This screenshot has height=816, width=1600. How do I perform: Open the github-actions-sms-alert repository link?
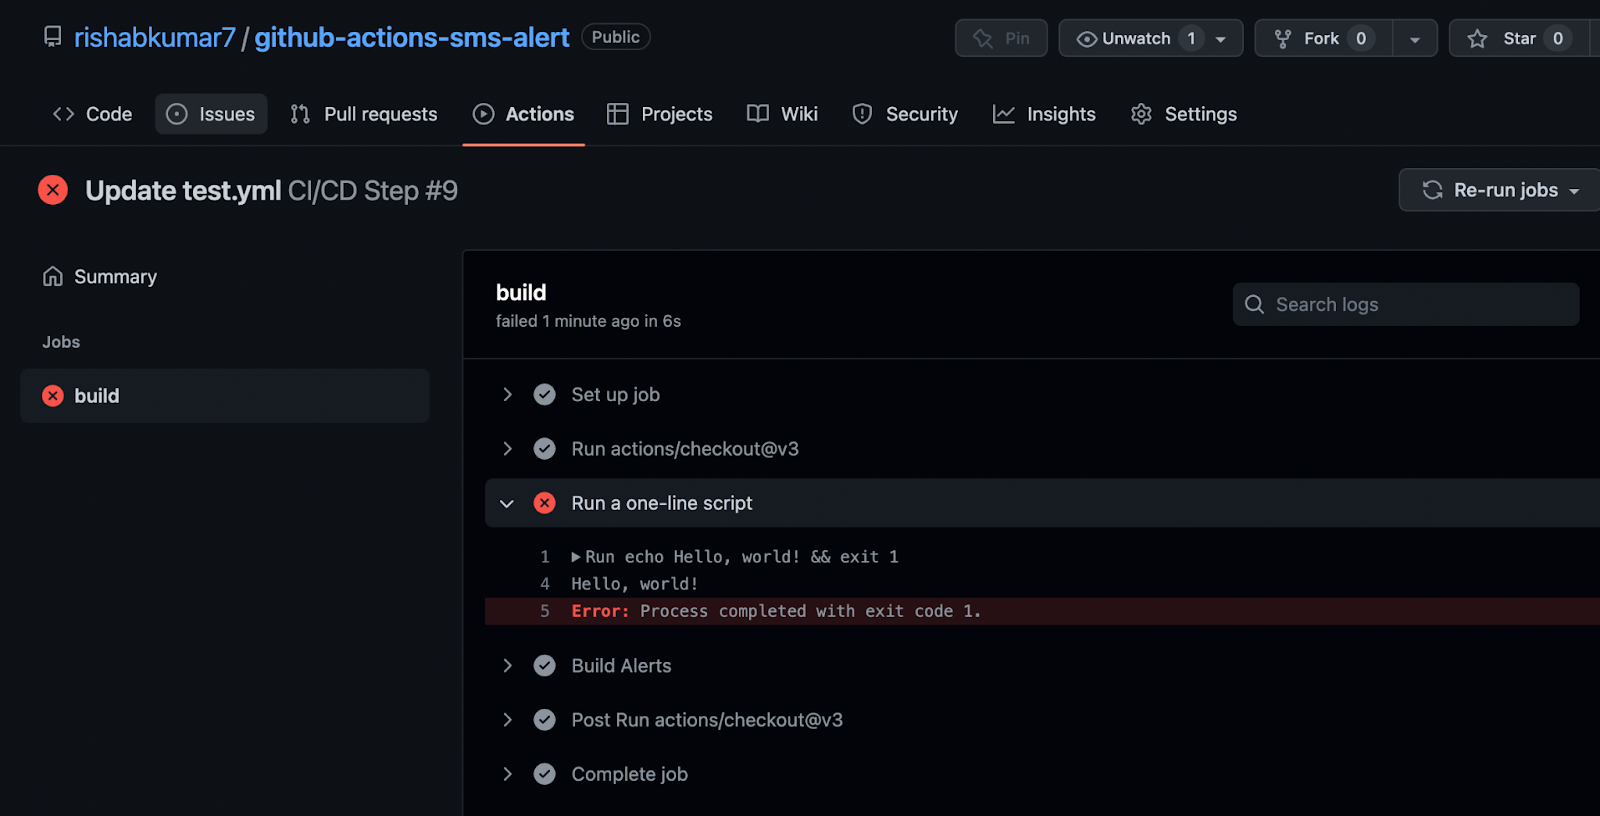(x=411, y=37)
